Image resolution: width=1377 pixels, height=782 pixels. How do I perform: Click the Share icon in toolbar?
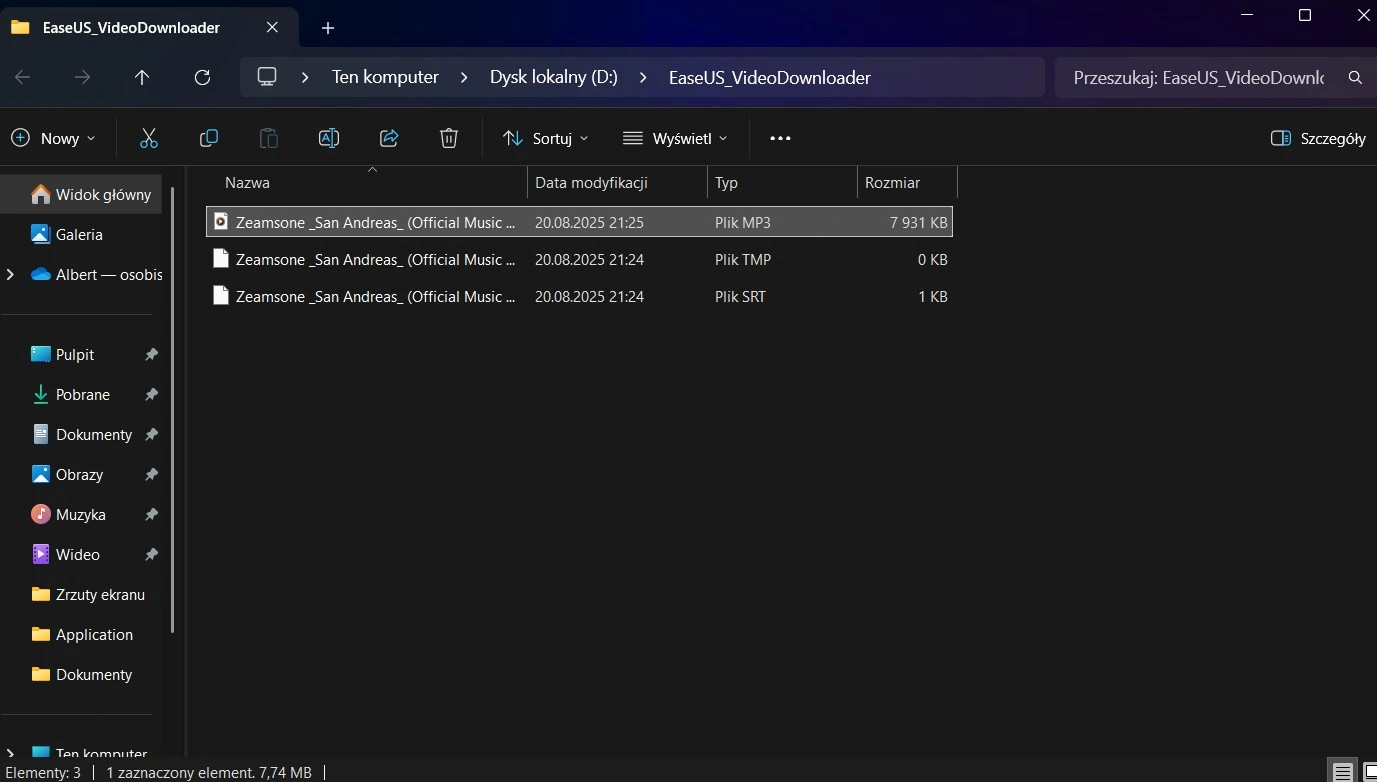(x=389, y=138)
